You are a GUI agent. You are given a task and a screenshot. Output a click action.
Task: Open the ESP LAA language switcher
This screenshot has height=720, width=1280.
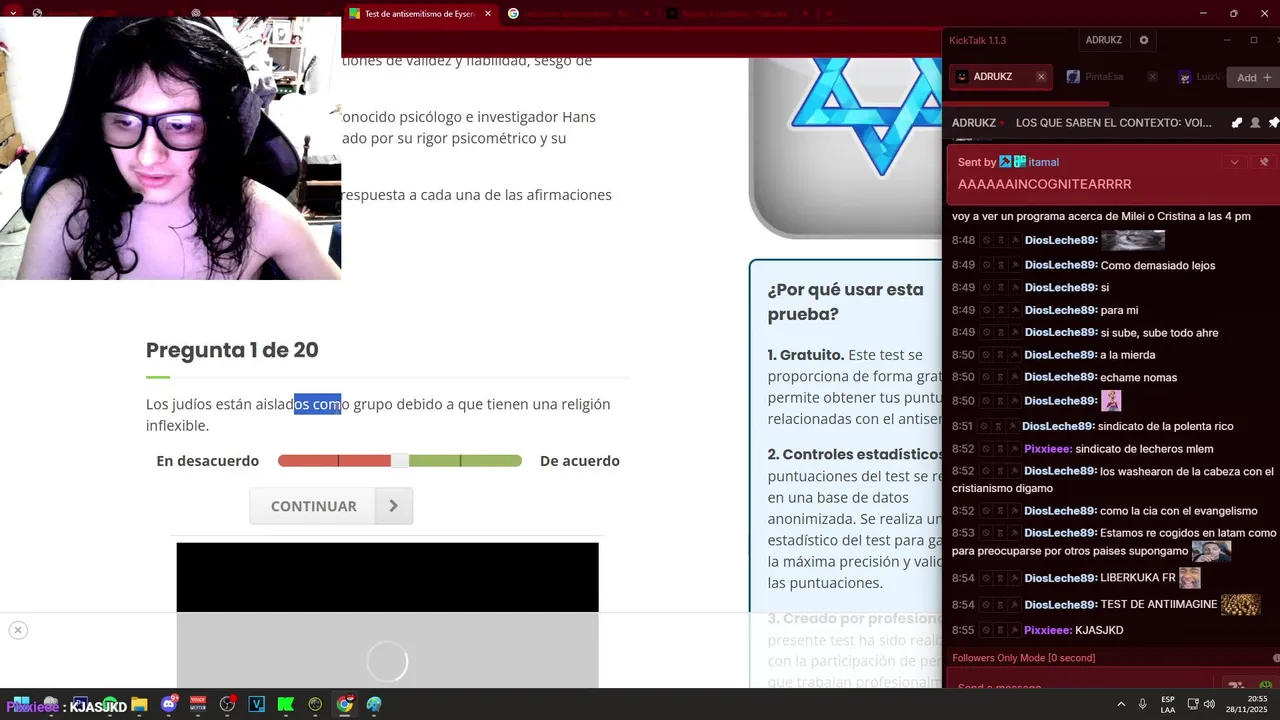point(1168,704)
